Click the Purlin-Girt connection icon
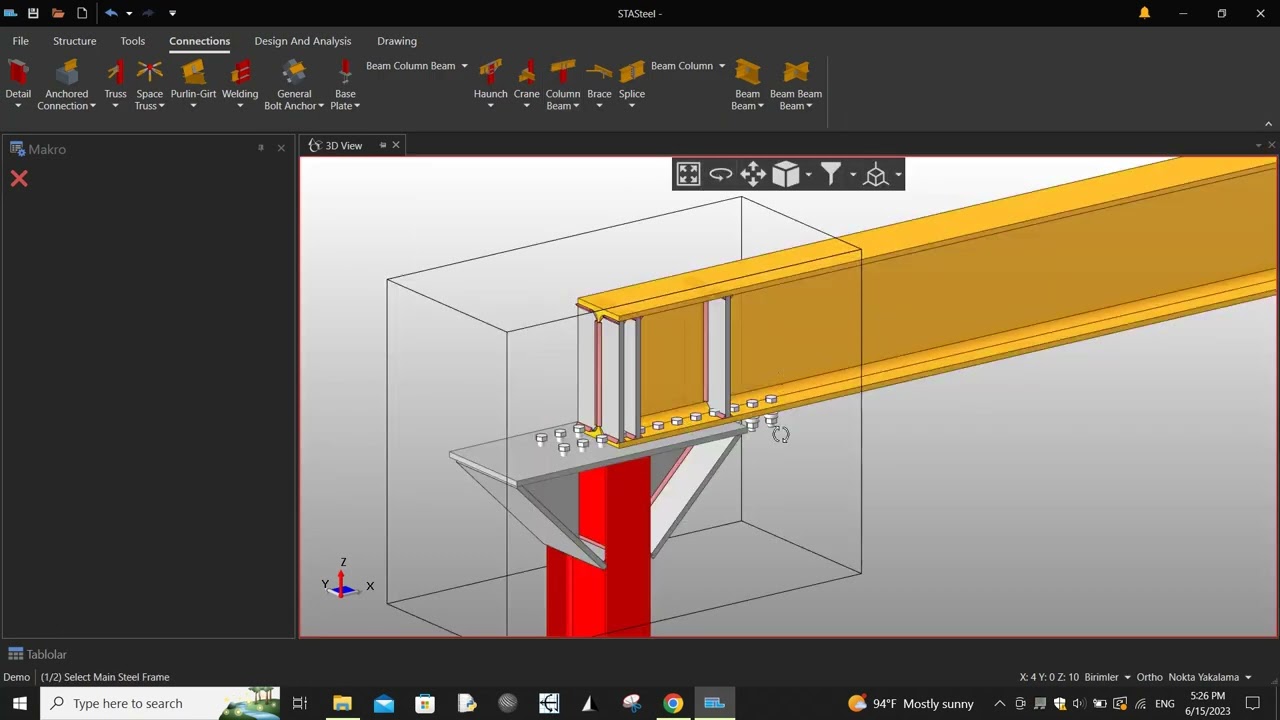The image size is (1280, 720). 194,72
